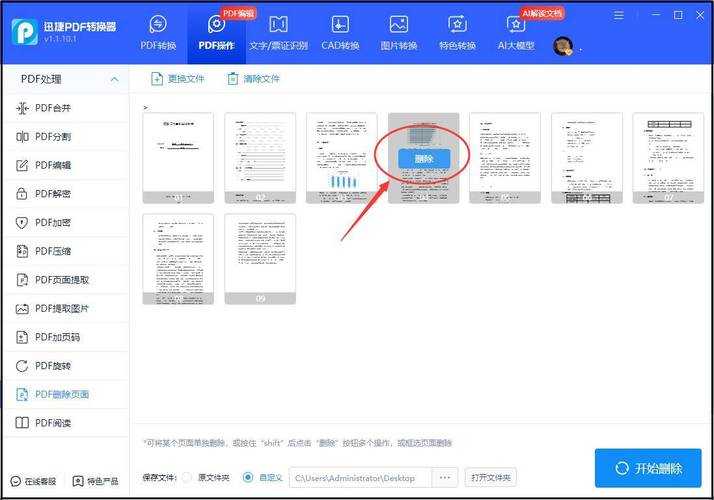714x500 pixels.
Task: Click 开始删除 button
Action: [x=648, y=468]
